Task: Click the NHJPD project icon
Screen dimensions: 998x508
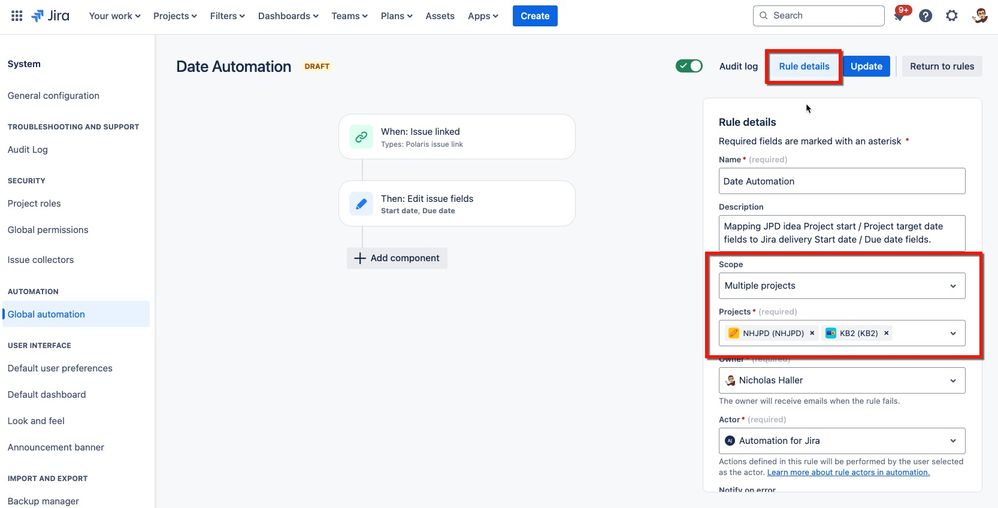Action: [733, 333]
